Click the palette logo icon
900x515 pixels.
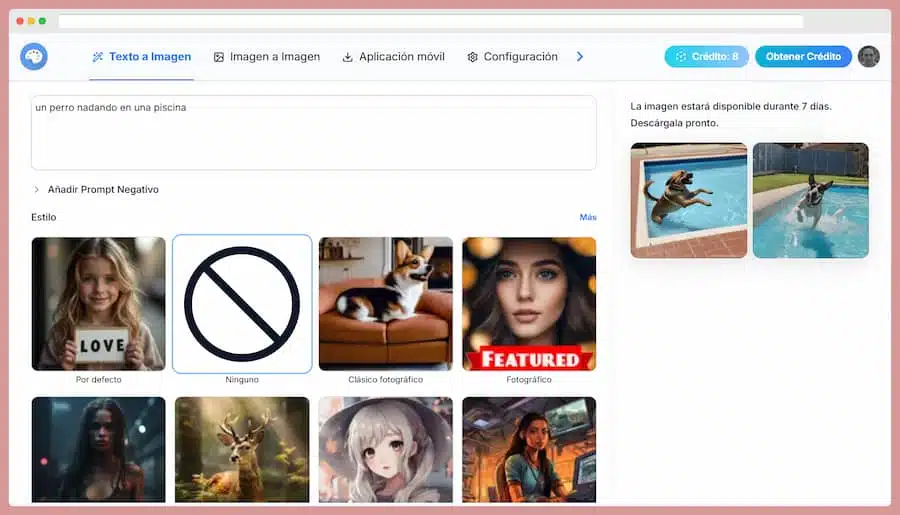coord(34,57)
